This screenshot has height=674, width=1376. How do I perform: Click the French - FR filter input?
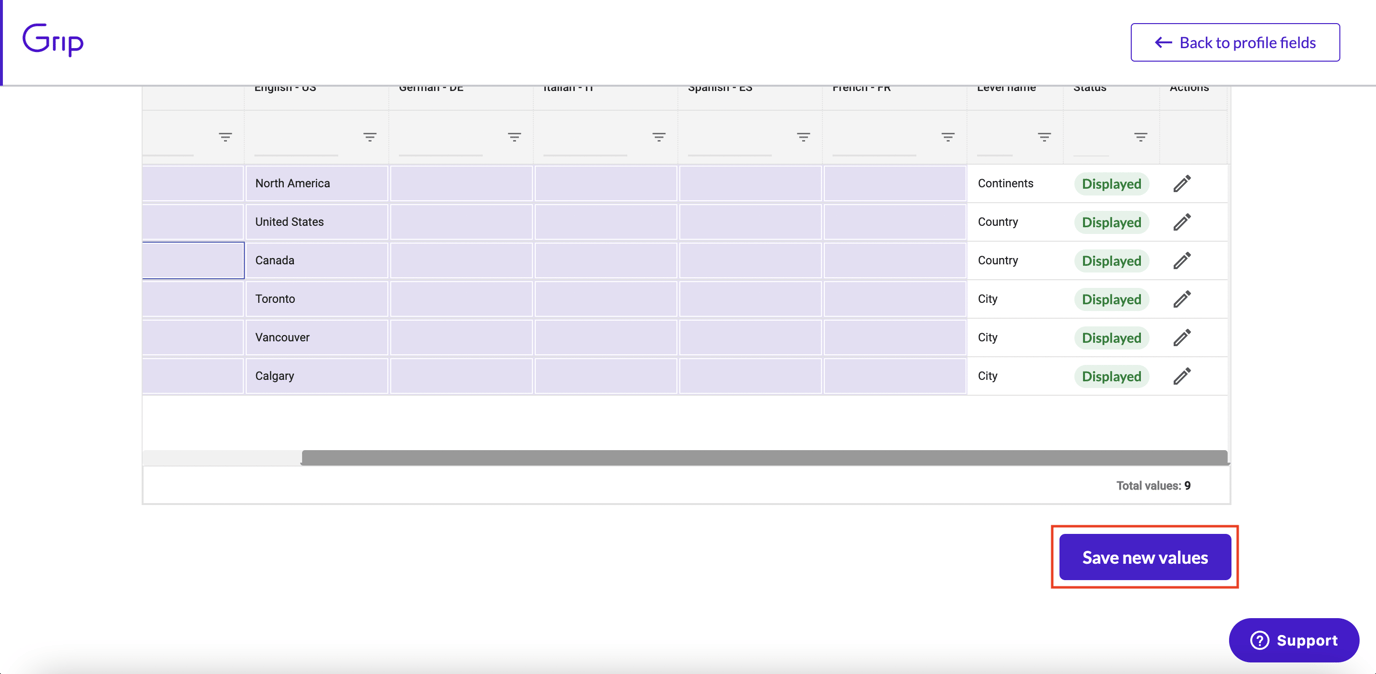click(874, 138)
